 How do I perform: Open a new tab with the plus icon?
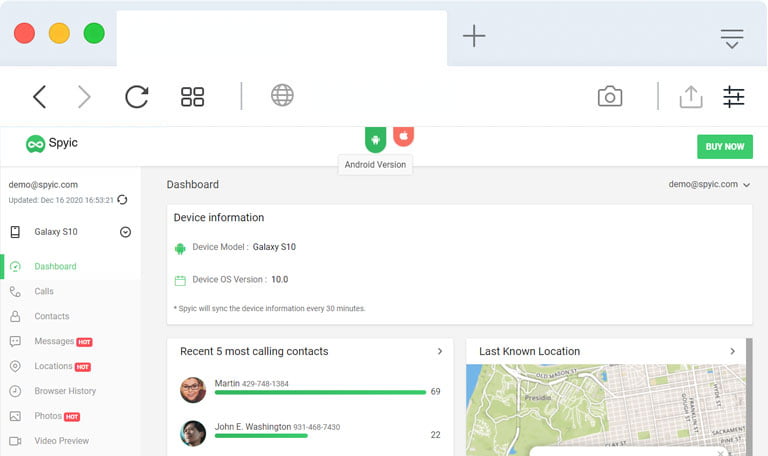tap(474, 36)
